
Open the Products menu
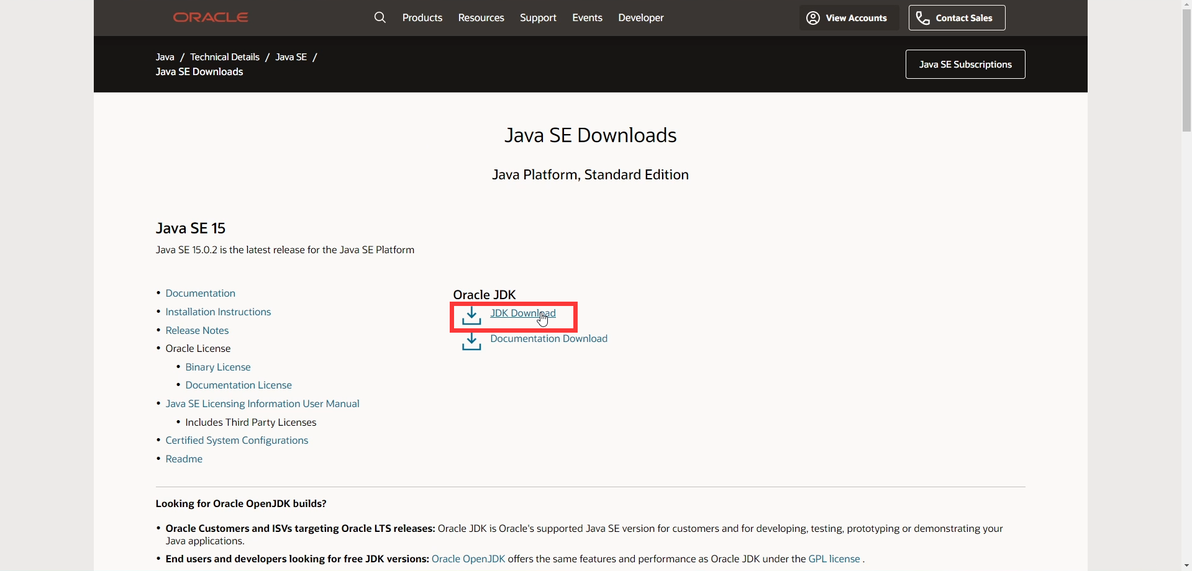(x=422, y=18)
